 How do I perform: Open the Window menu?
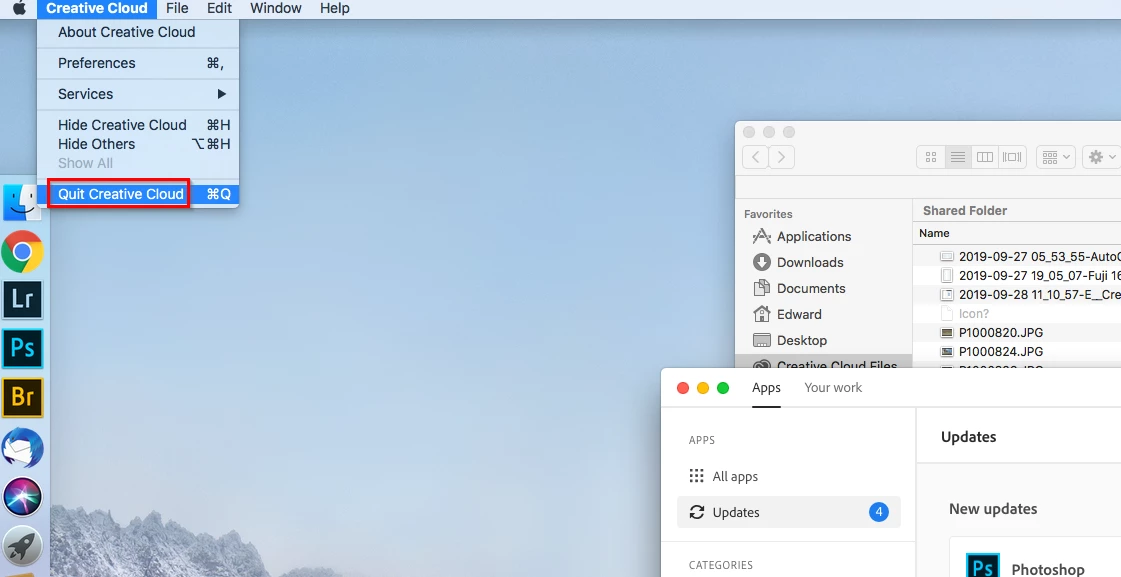coord(275,9)
